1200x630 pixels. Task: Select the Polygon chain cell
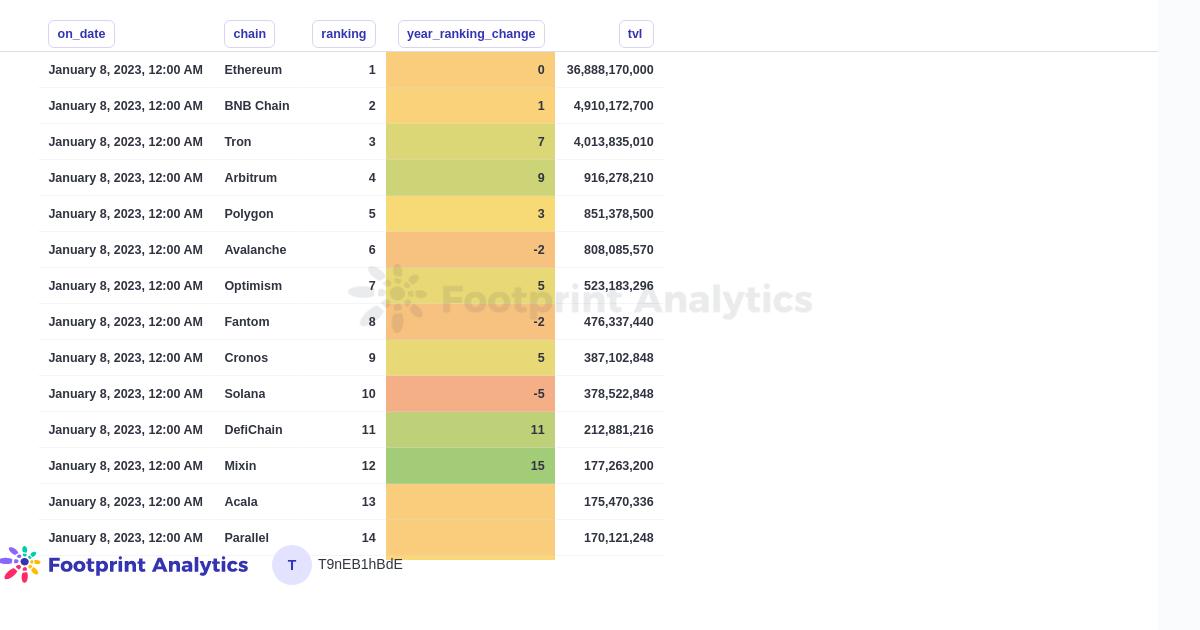click(249, 214)
